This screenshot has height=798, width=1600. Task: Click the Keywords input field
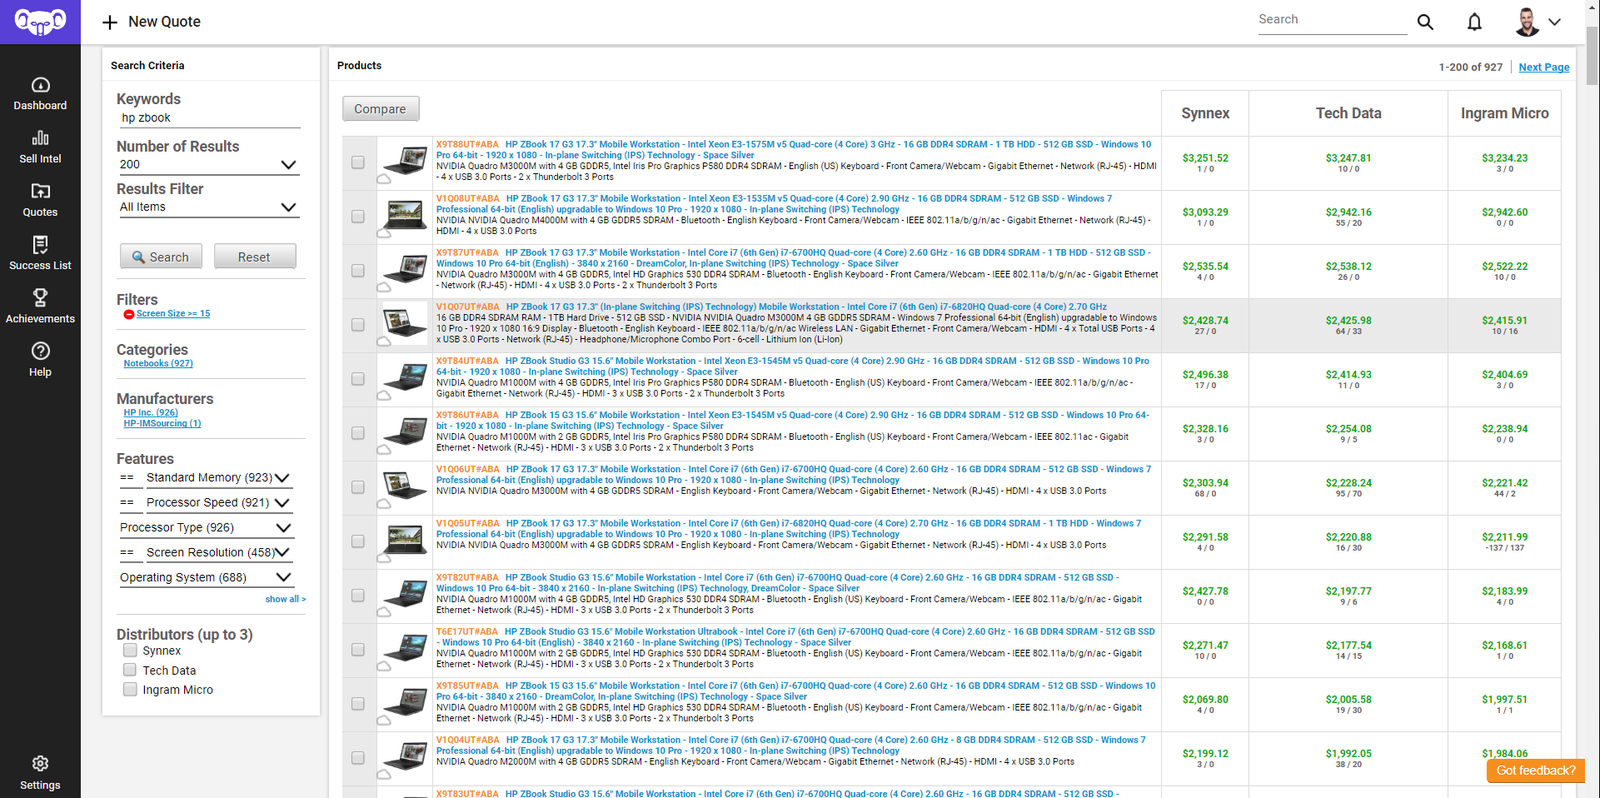[x=208, y=118]
